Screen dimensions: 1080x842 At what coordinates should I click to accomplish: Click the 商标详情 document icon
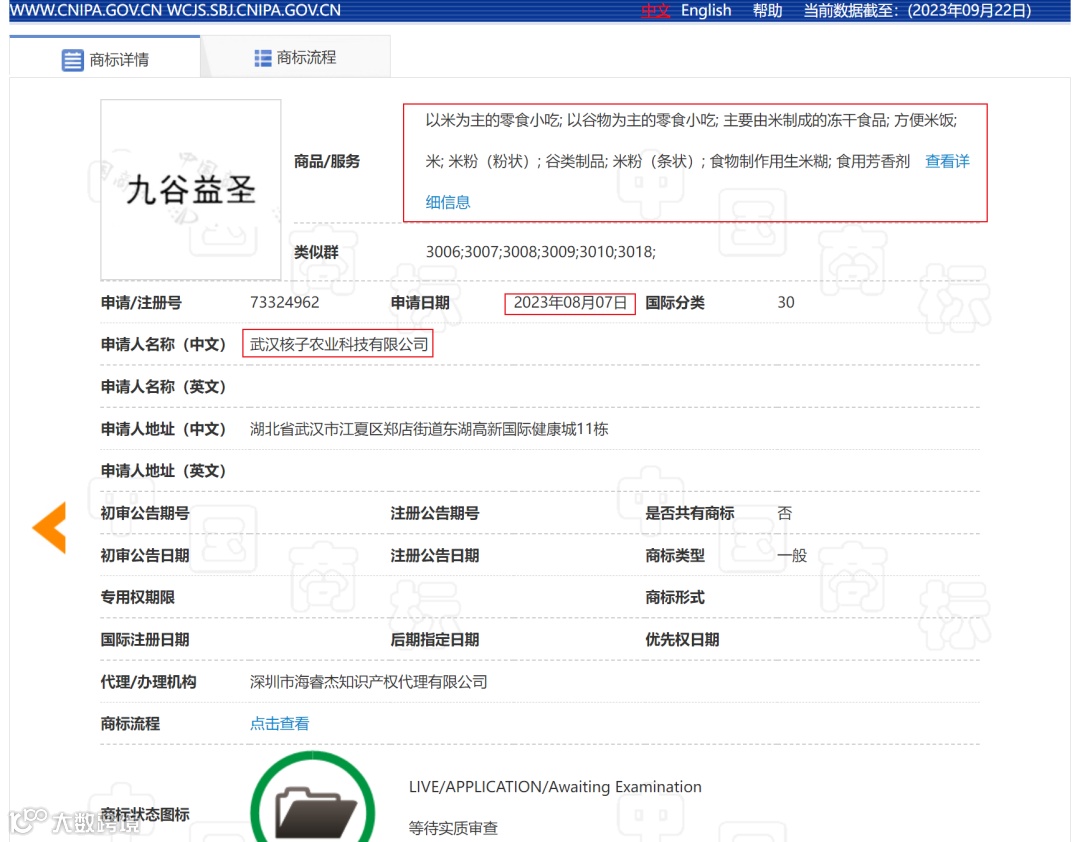point(72,60)
